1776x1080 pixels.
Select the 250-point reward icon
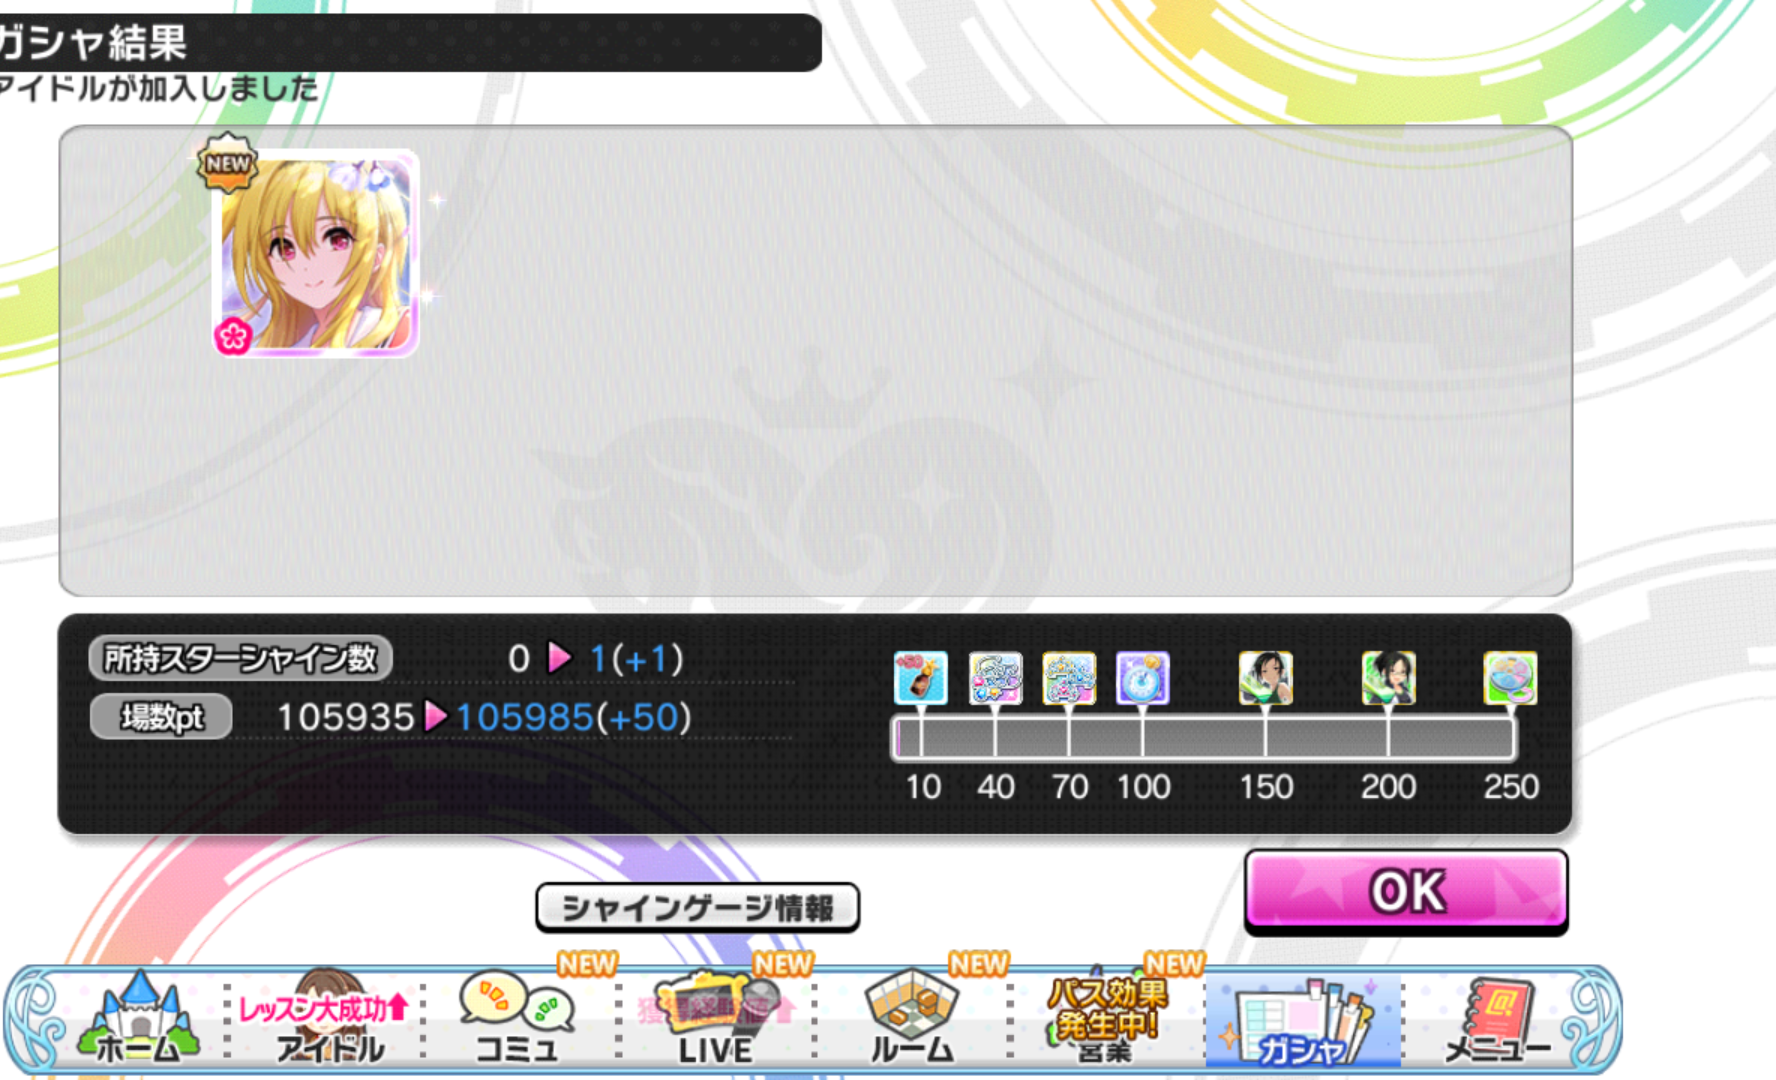pos(1510,678)
